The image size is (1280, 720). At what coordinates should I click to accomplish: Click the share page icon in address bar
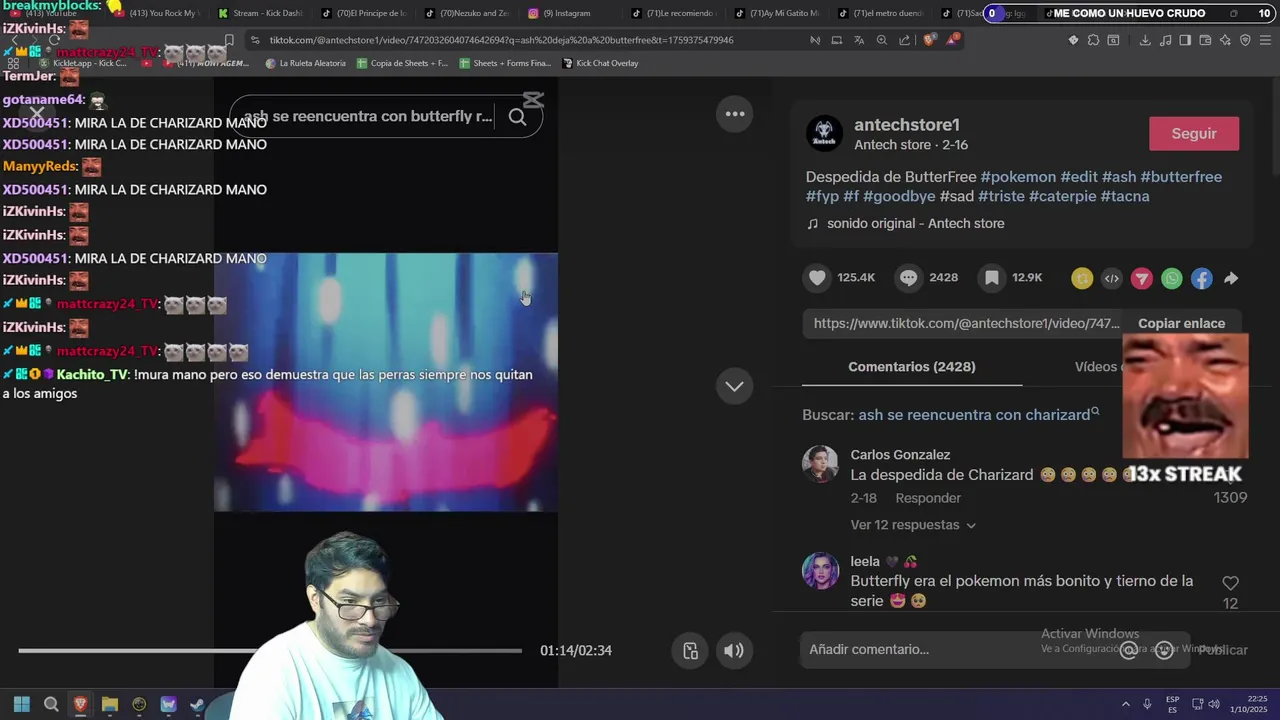[x=905, y=40]
